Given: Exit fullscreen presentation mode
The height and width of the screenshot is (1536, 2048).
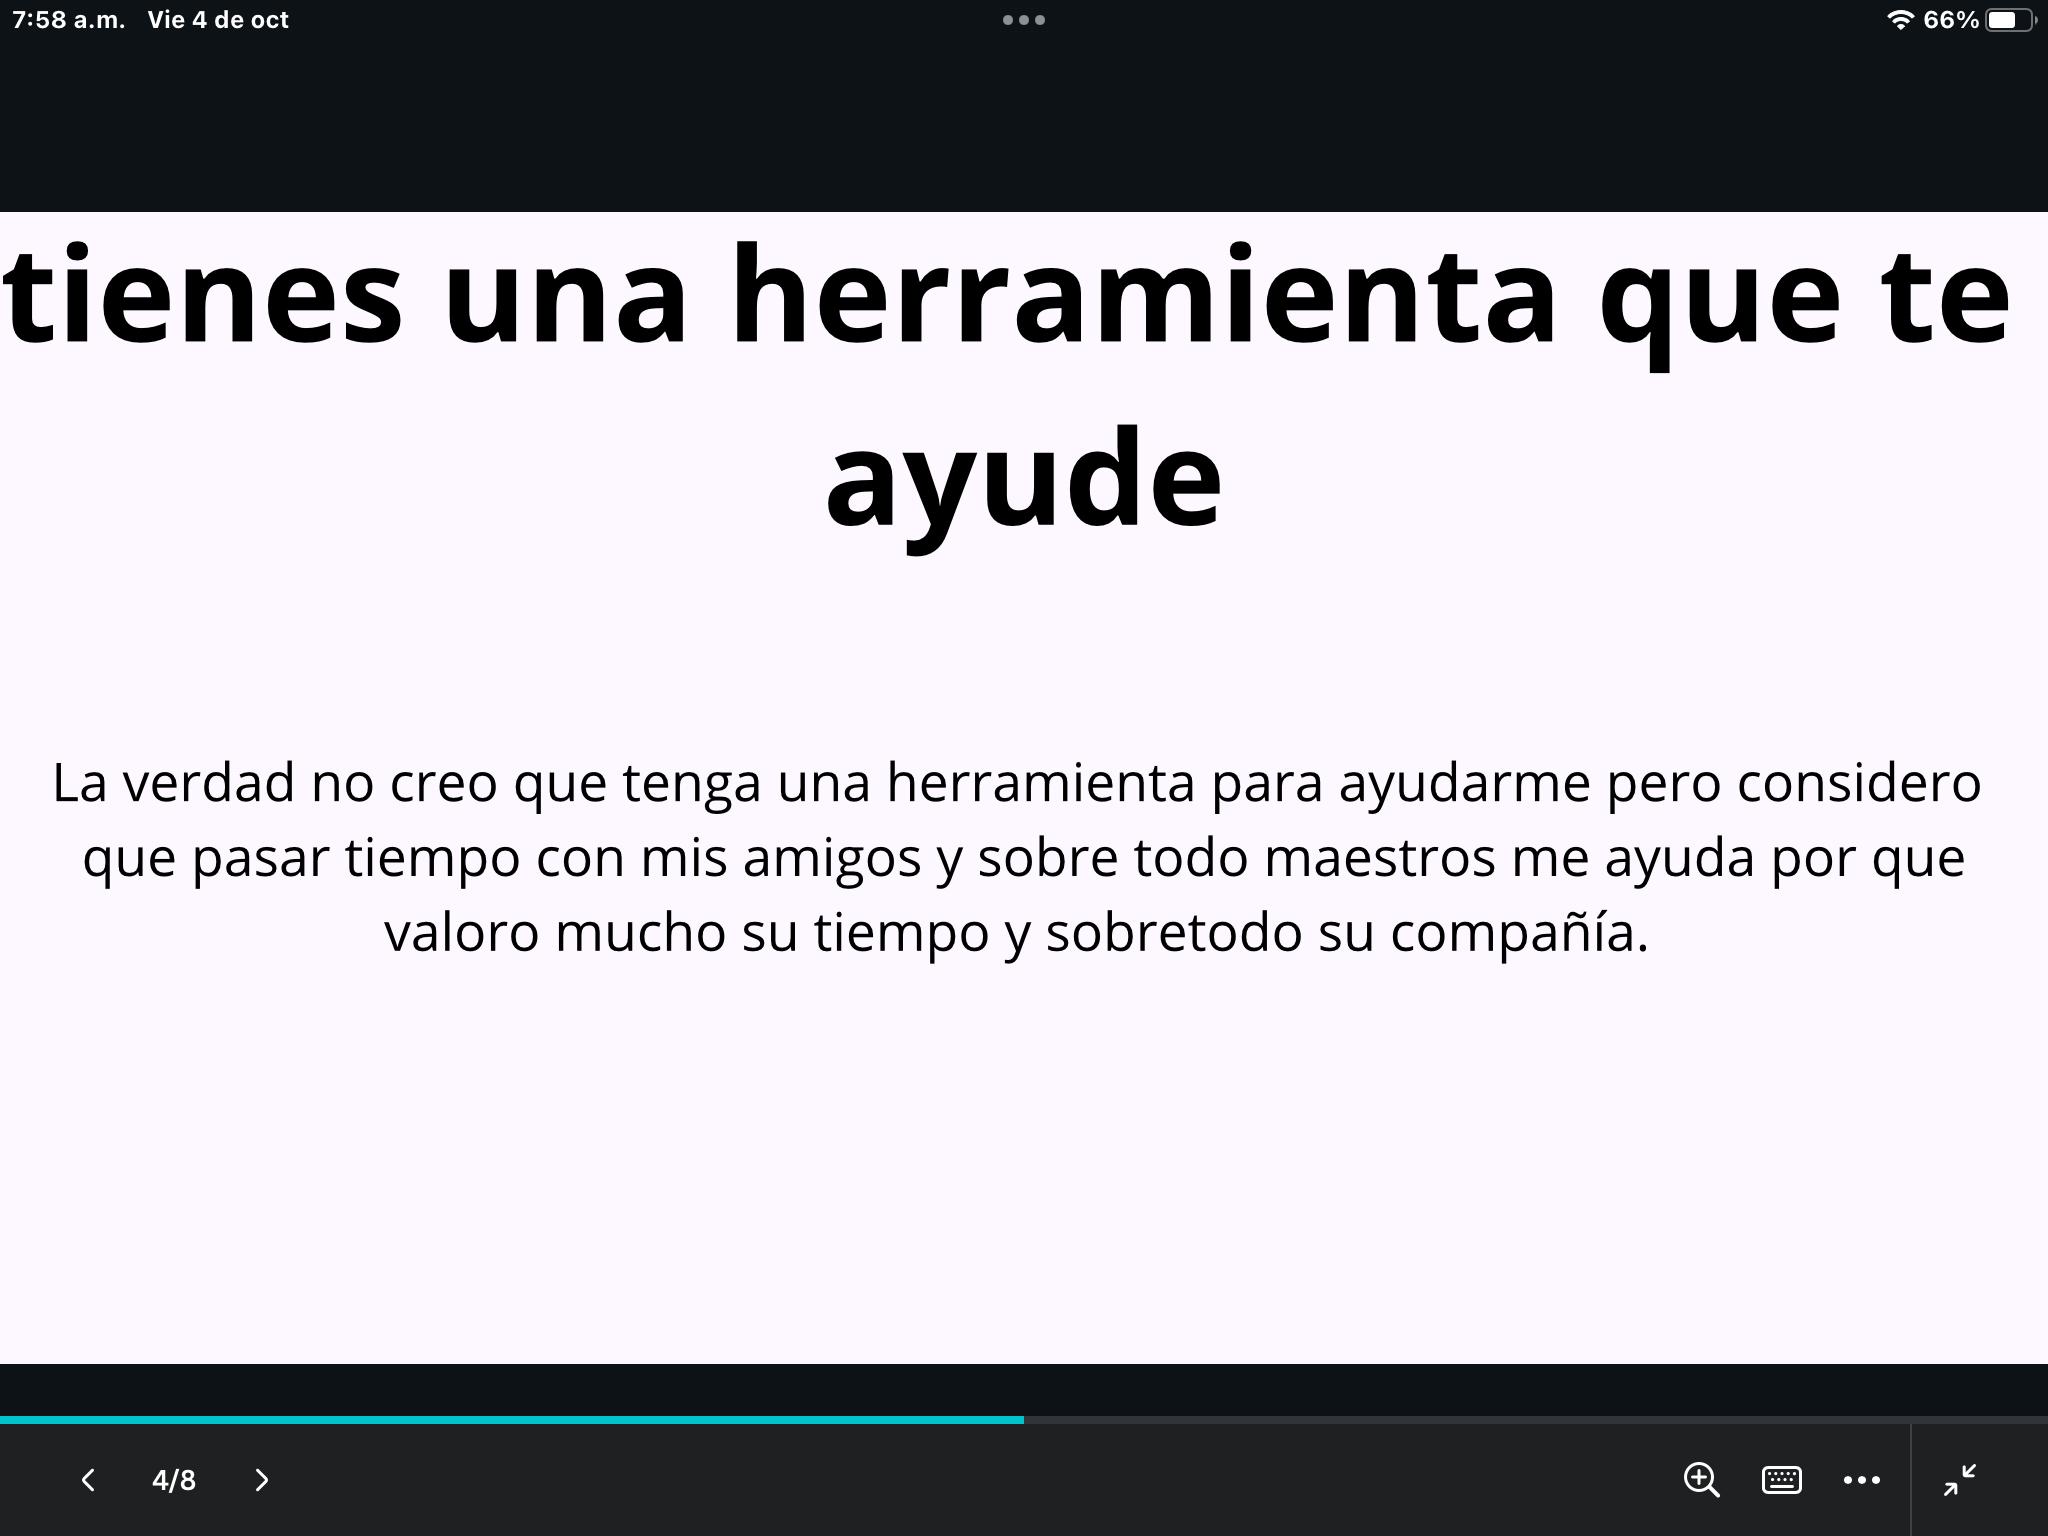Looking at the screenshot, I should click(1959, 1479).
